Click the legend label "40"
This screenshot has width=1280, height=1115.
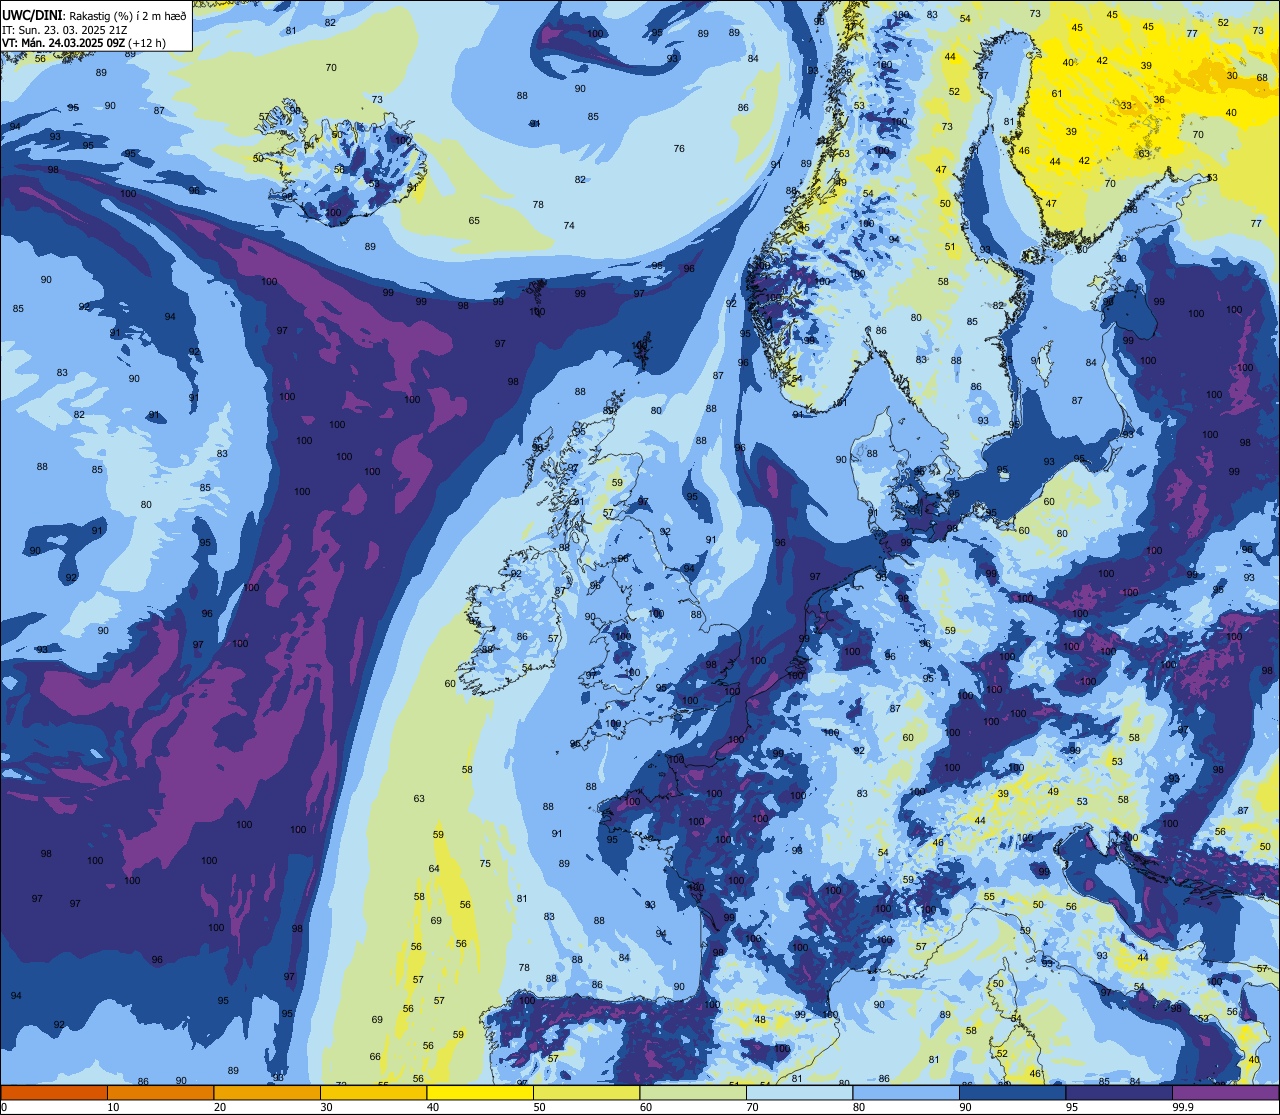433,1107
